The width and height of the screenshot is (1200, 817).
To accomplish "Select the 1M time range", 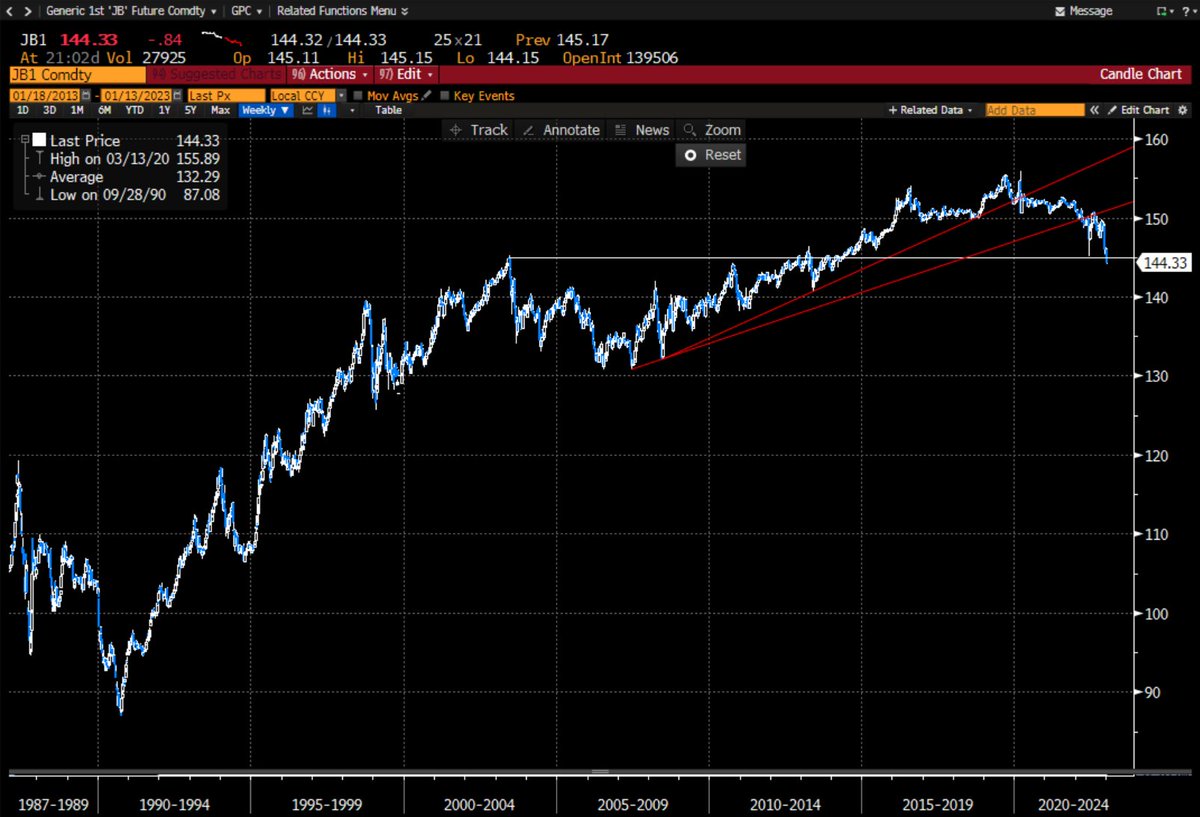I will point(77,110).
